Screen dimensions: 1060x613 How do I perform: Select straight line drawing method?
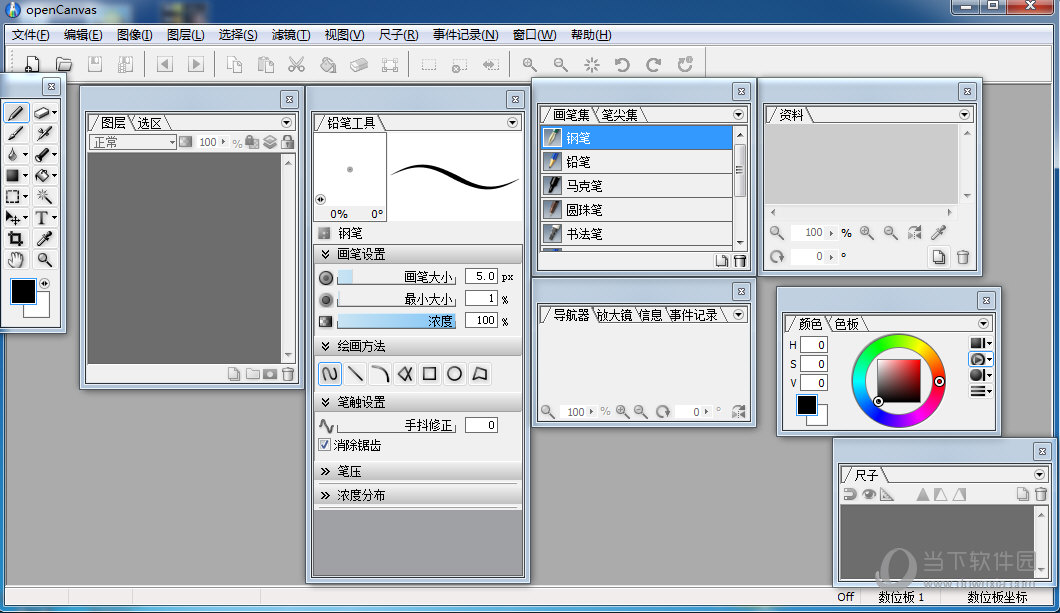pyautogui.click(x=355, y=374)
